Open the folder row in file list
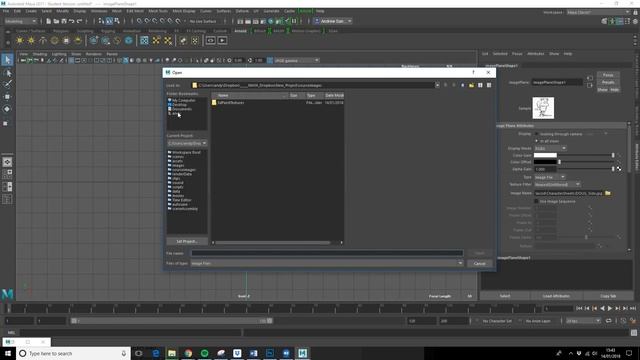 278,102
